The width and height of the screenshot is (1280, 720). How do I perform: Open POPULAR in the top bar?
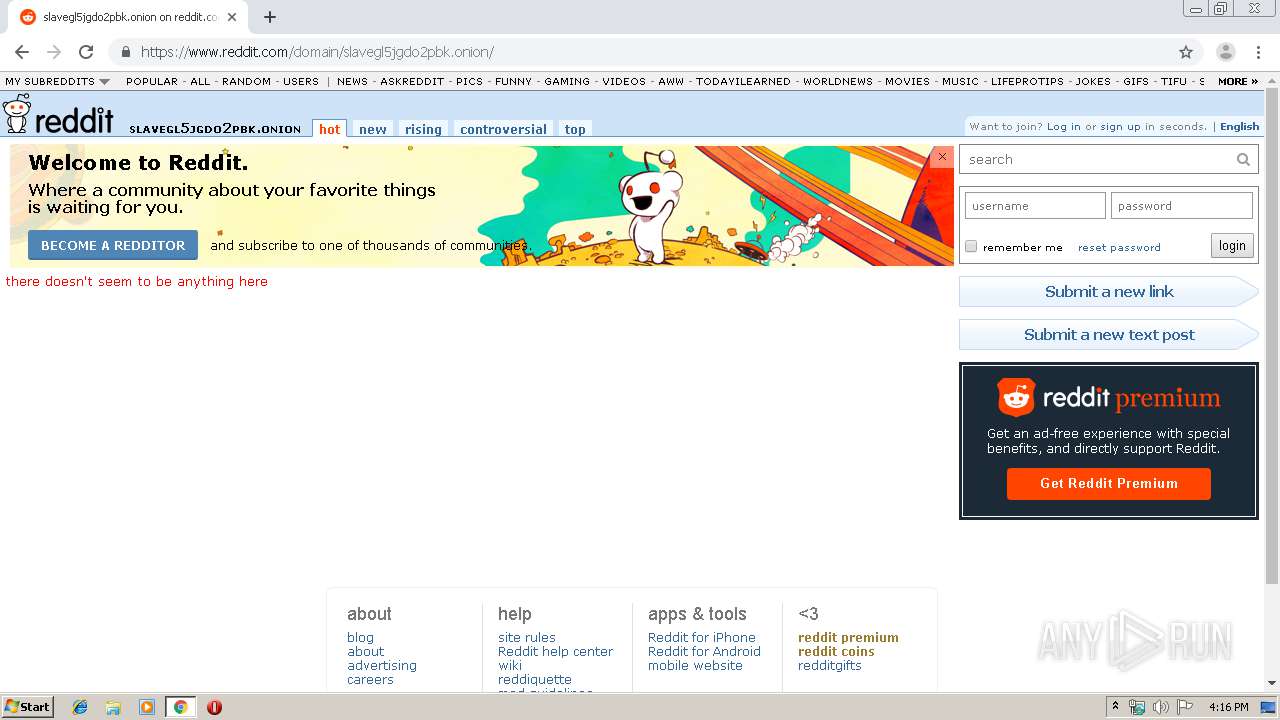click(x=152, y=81)
